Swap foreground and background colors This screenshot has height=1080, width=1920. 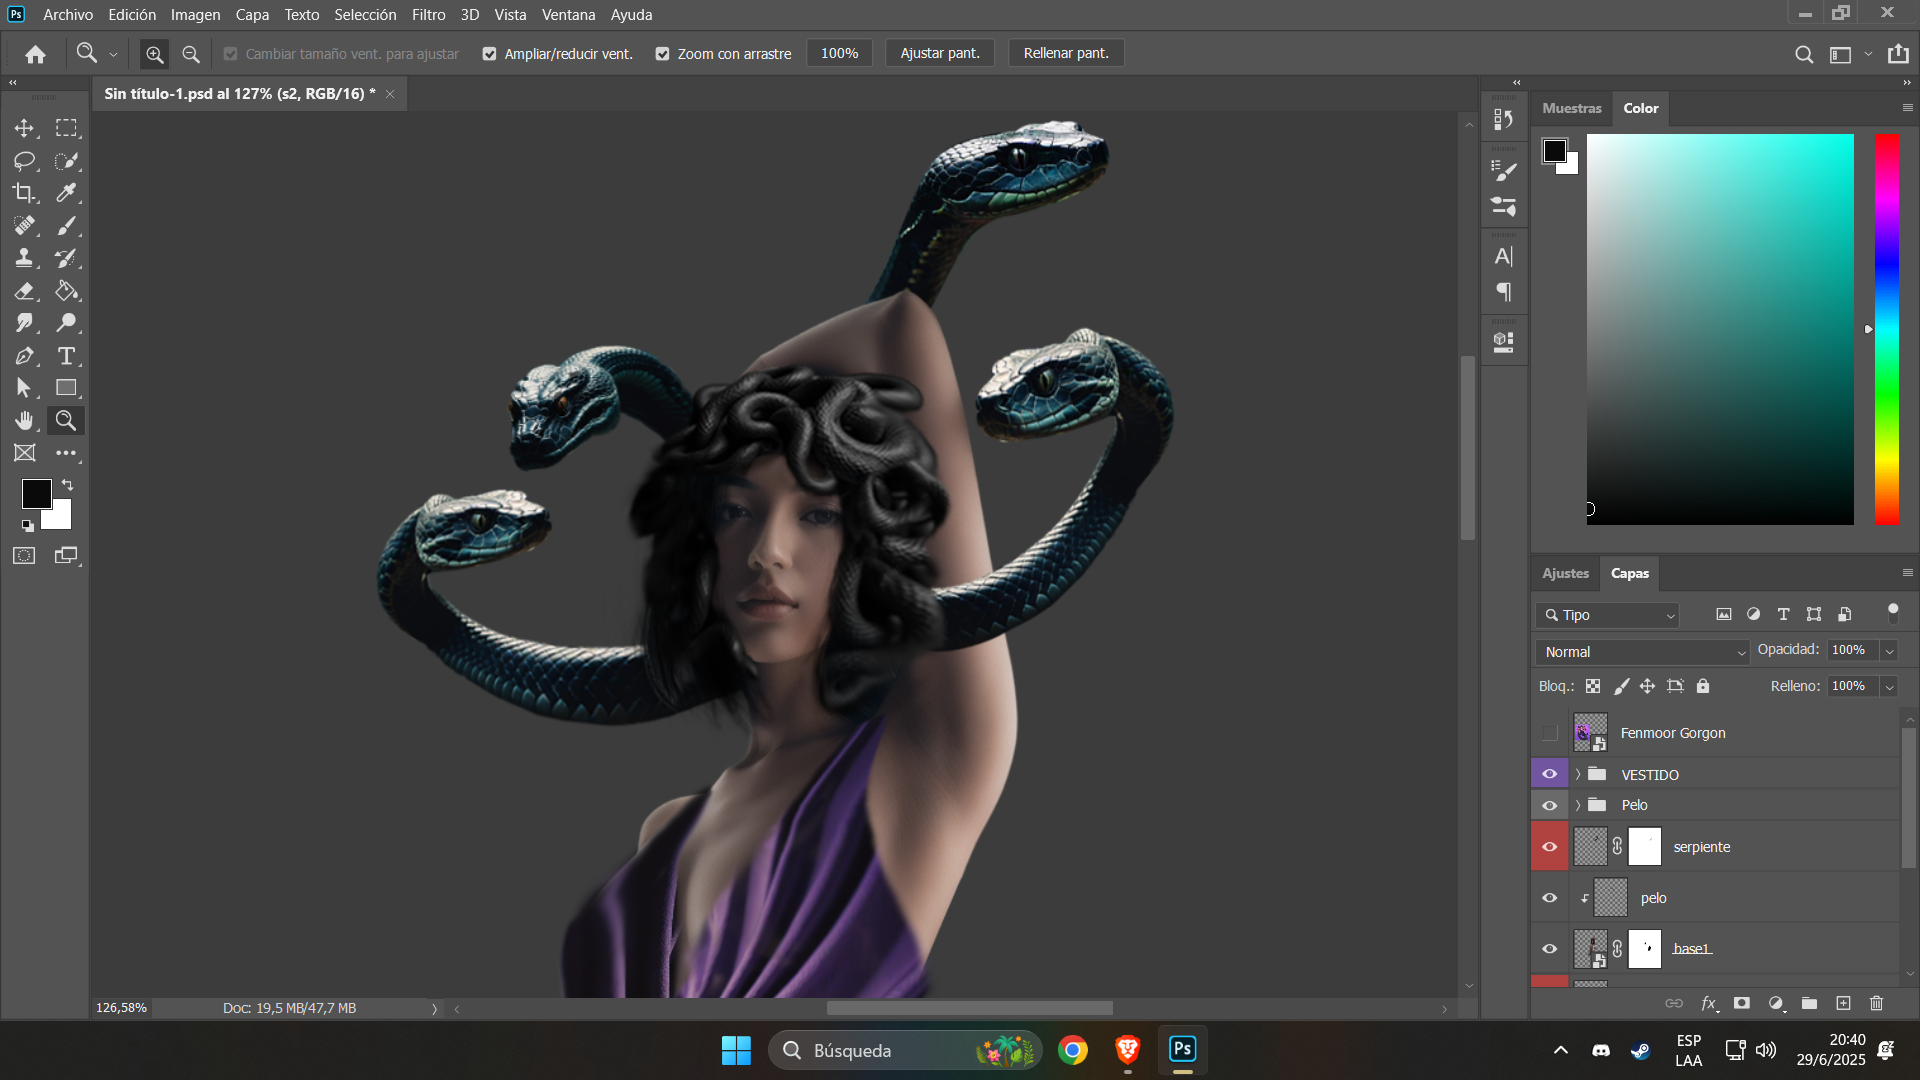tap(67, 485)
